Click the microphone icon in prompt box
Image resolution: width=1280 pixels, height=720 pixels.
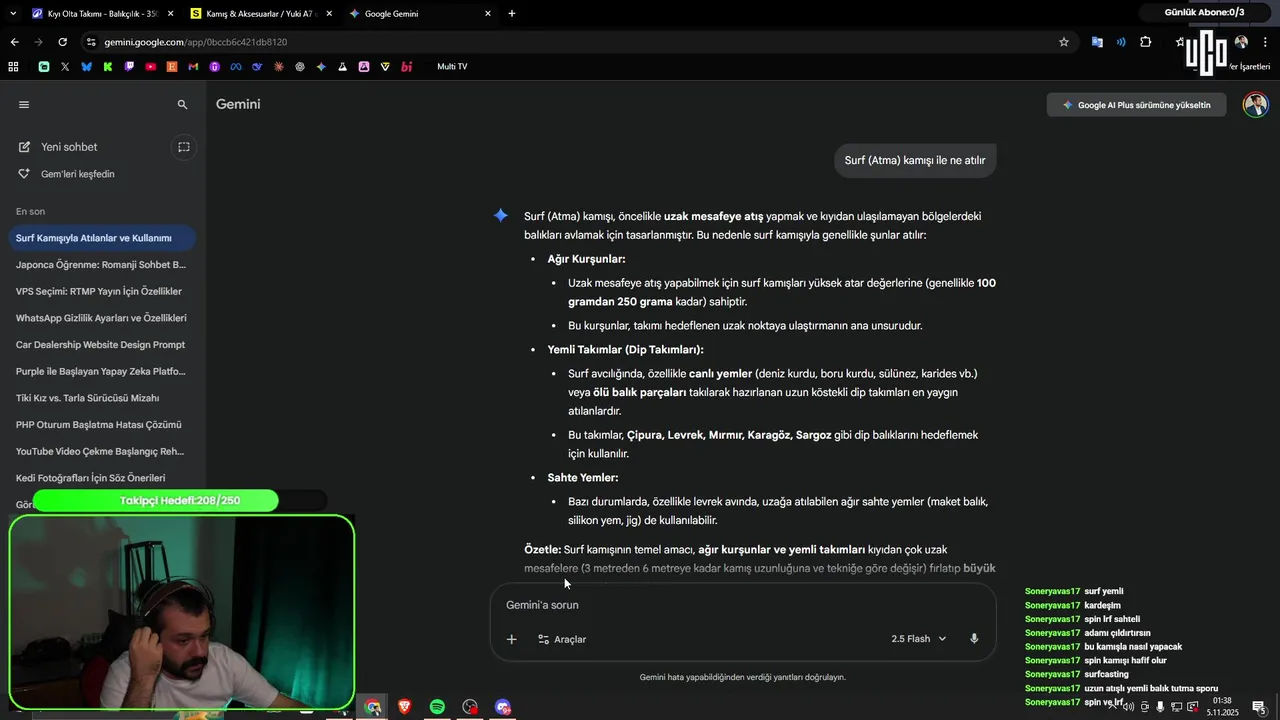click(974, 639)
